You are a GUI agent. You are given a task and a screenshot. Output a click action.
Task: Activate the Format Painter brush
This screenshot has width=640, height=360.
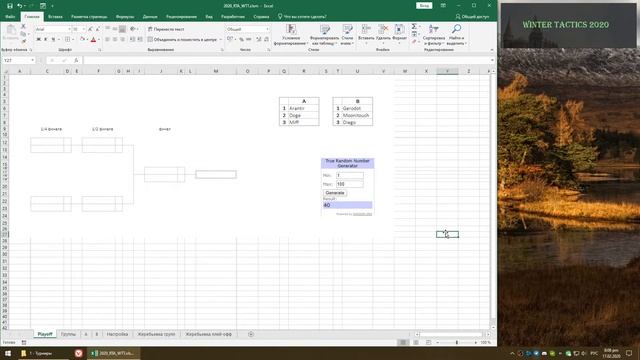[23, 41]
